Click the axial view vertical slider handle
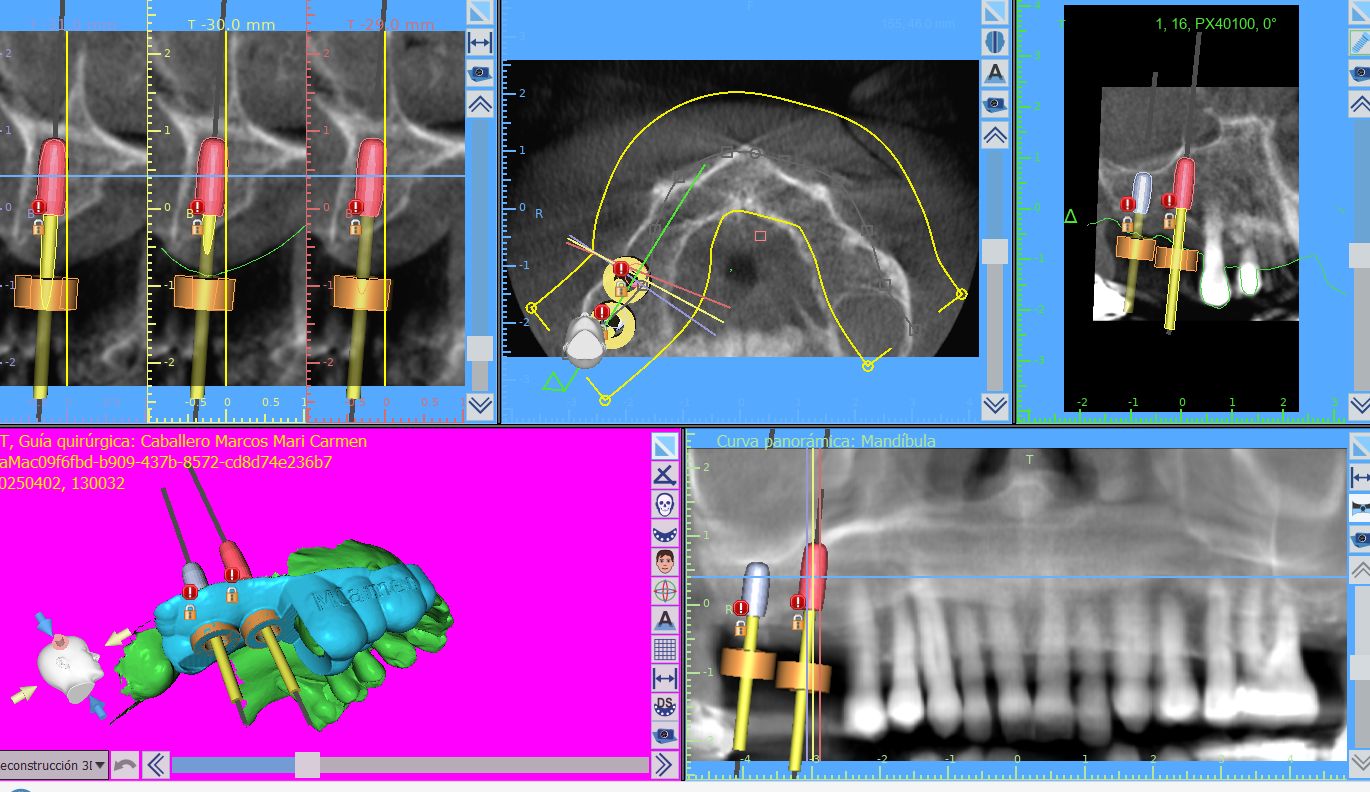 tap(994, 251)
